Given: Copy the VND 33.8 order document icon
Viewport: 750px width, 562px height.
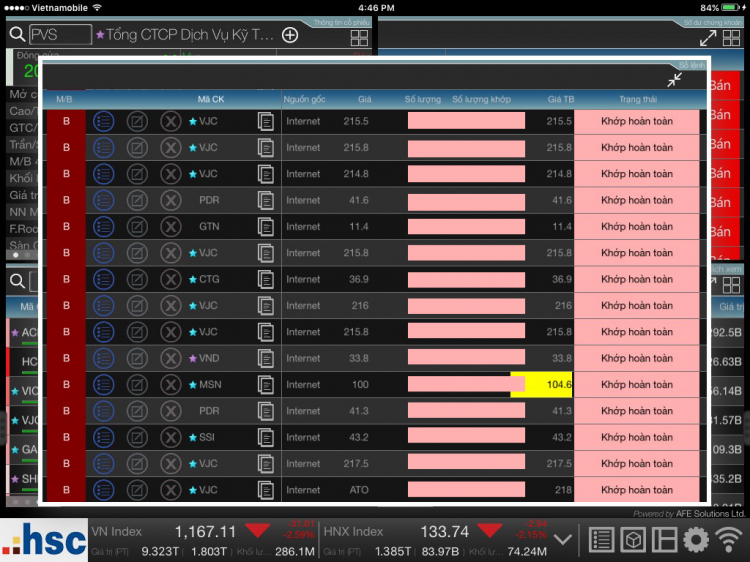Looking at the screenshot, I should click(265, 358).
